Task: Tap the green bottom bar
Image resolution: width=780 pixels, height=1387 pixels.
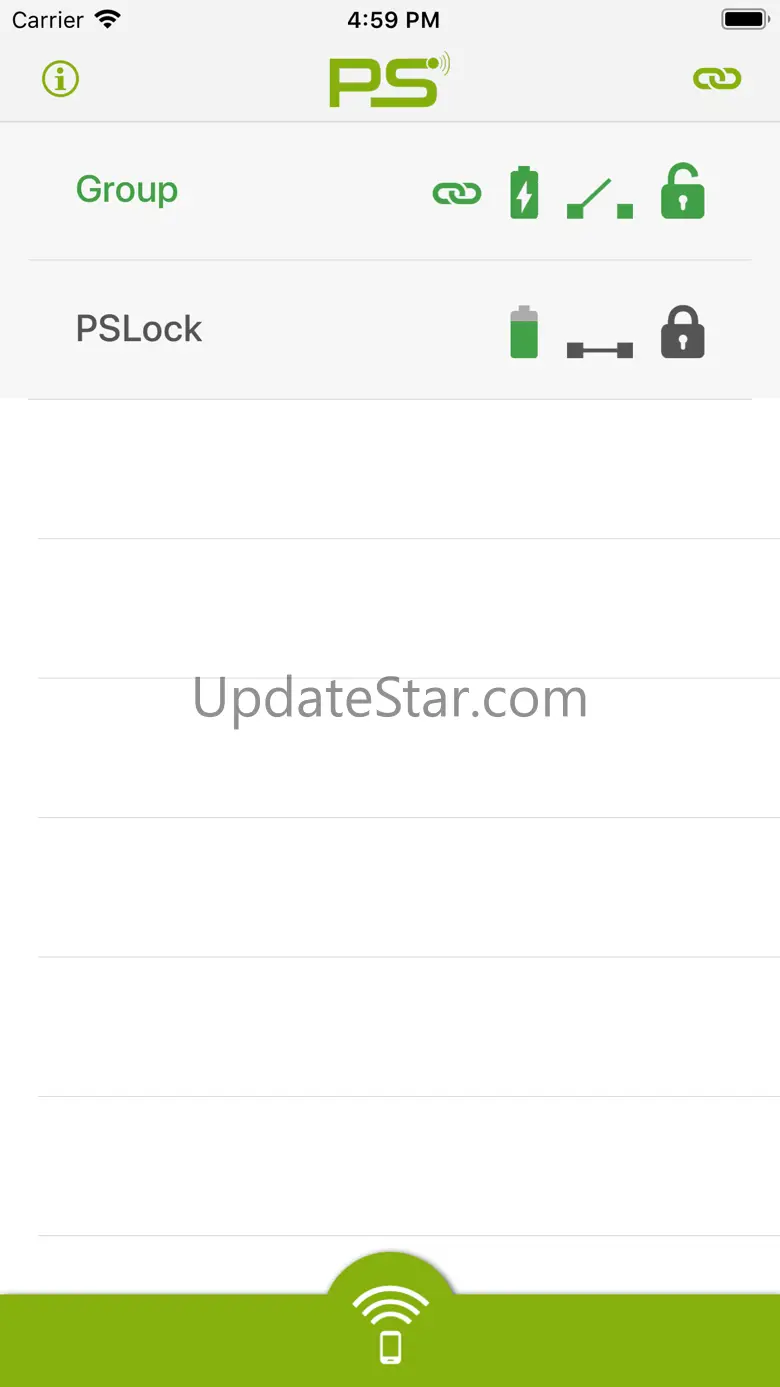Action: click(x=390, y=1341)
